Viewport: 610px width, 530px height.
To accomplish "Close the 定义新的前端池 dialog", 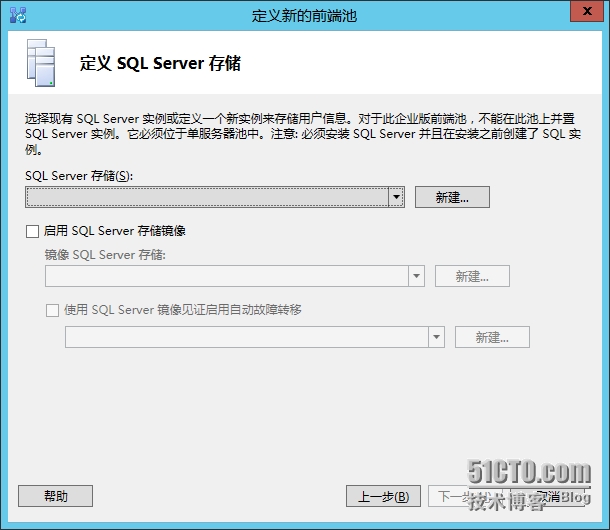I will 587,11.
